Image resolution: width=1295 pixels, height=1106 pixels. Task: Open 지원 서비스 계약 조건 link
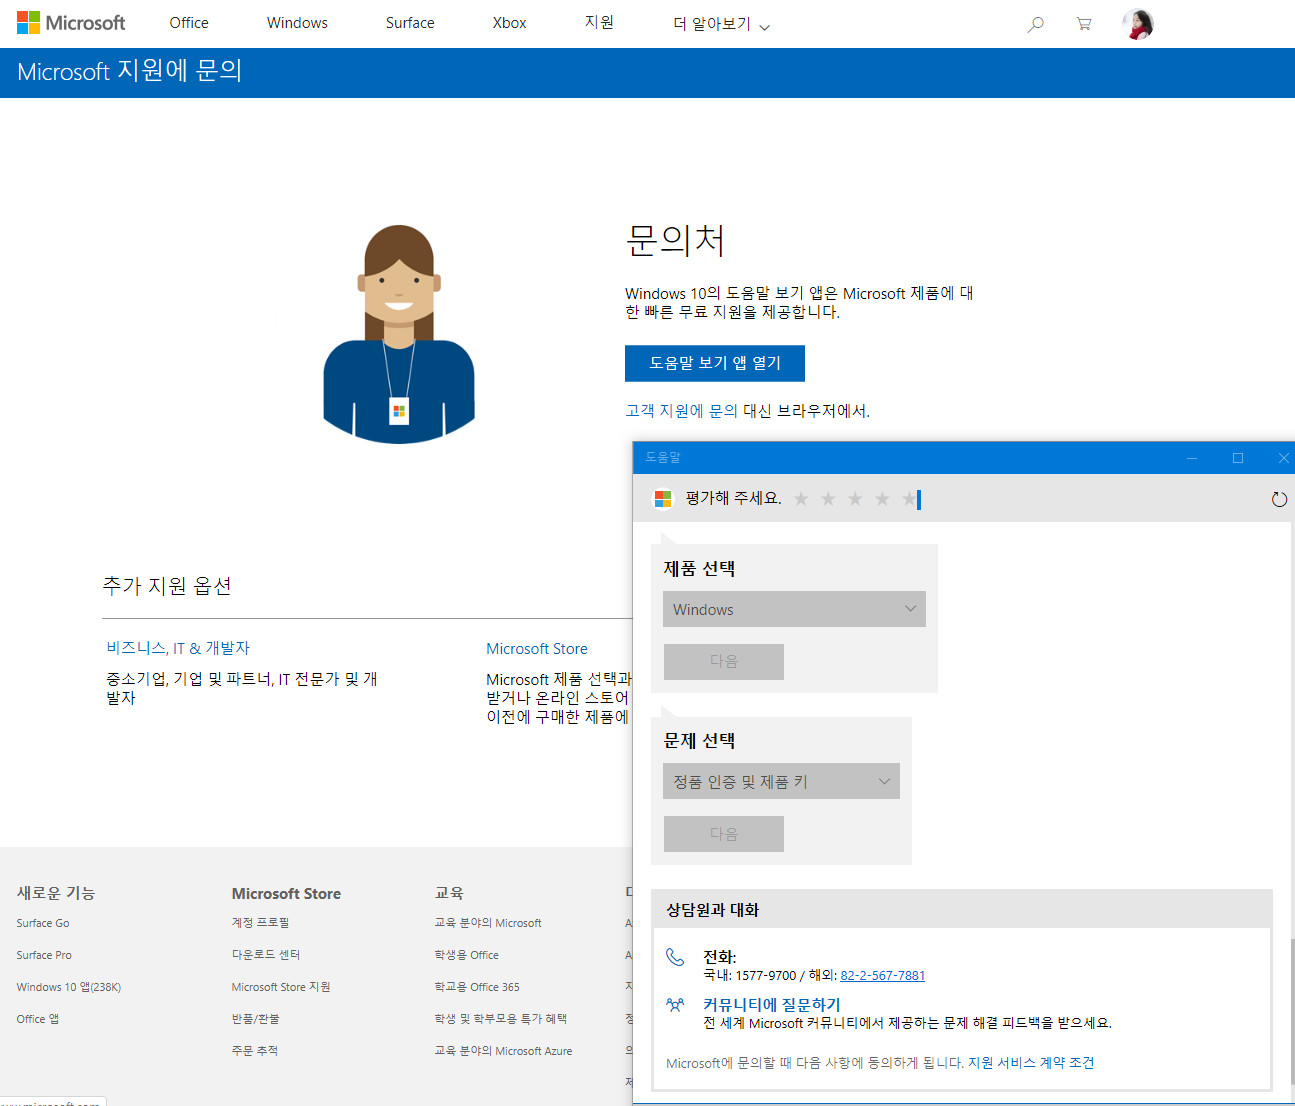[x=1031, y=1063]
